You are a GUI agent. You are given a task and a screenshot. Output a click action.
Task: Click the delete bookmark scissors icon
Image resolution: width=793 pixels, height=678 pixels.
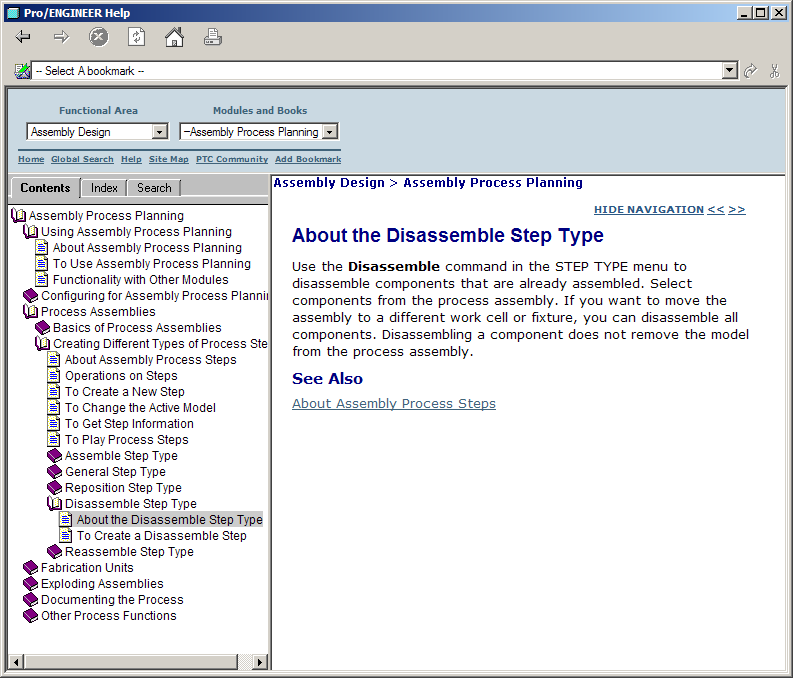pos(774,71)
